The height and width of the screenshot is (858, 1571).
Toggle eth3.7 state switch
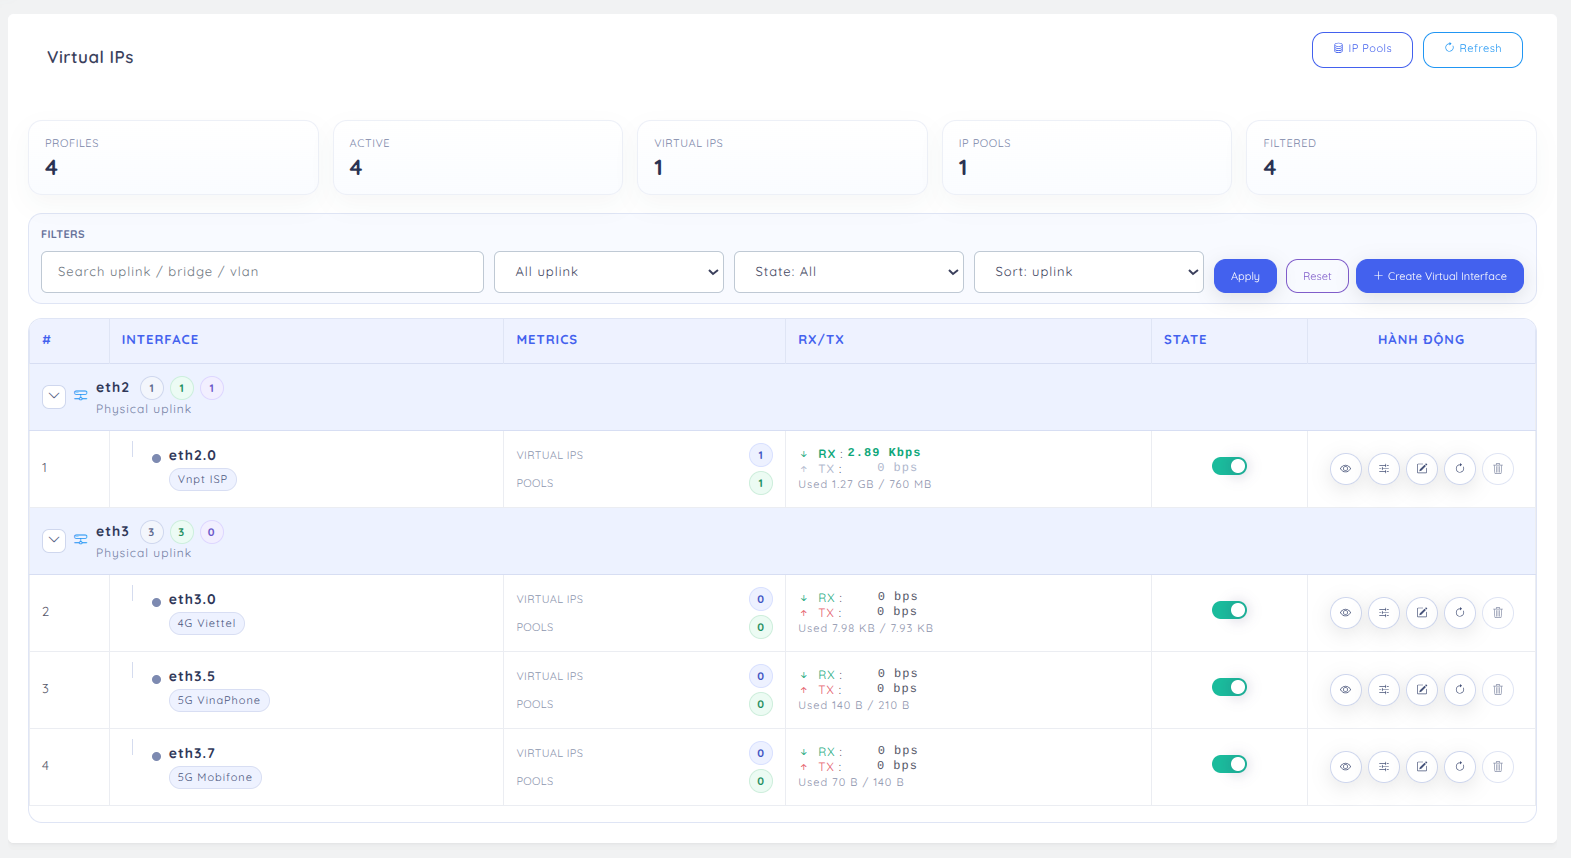click(1229, 764)
